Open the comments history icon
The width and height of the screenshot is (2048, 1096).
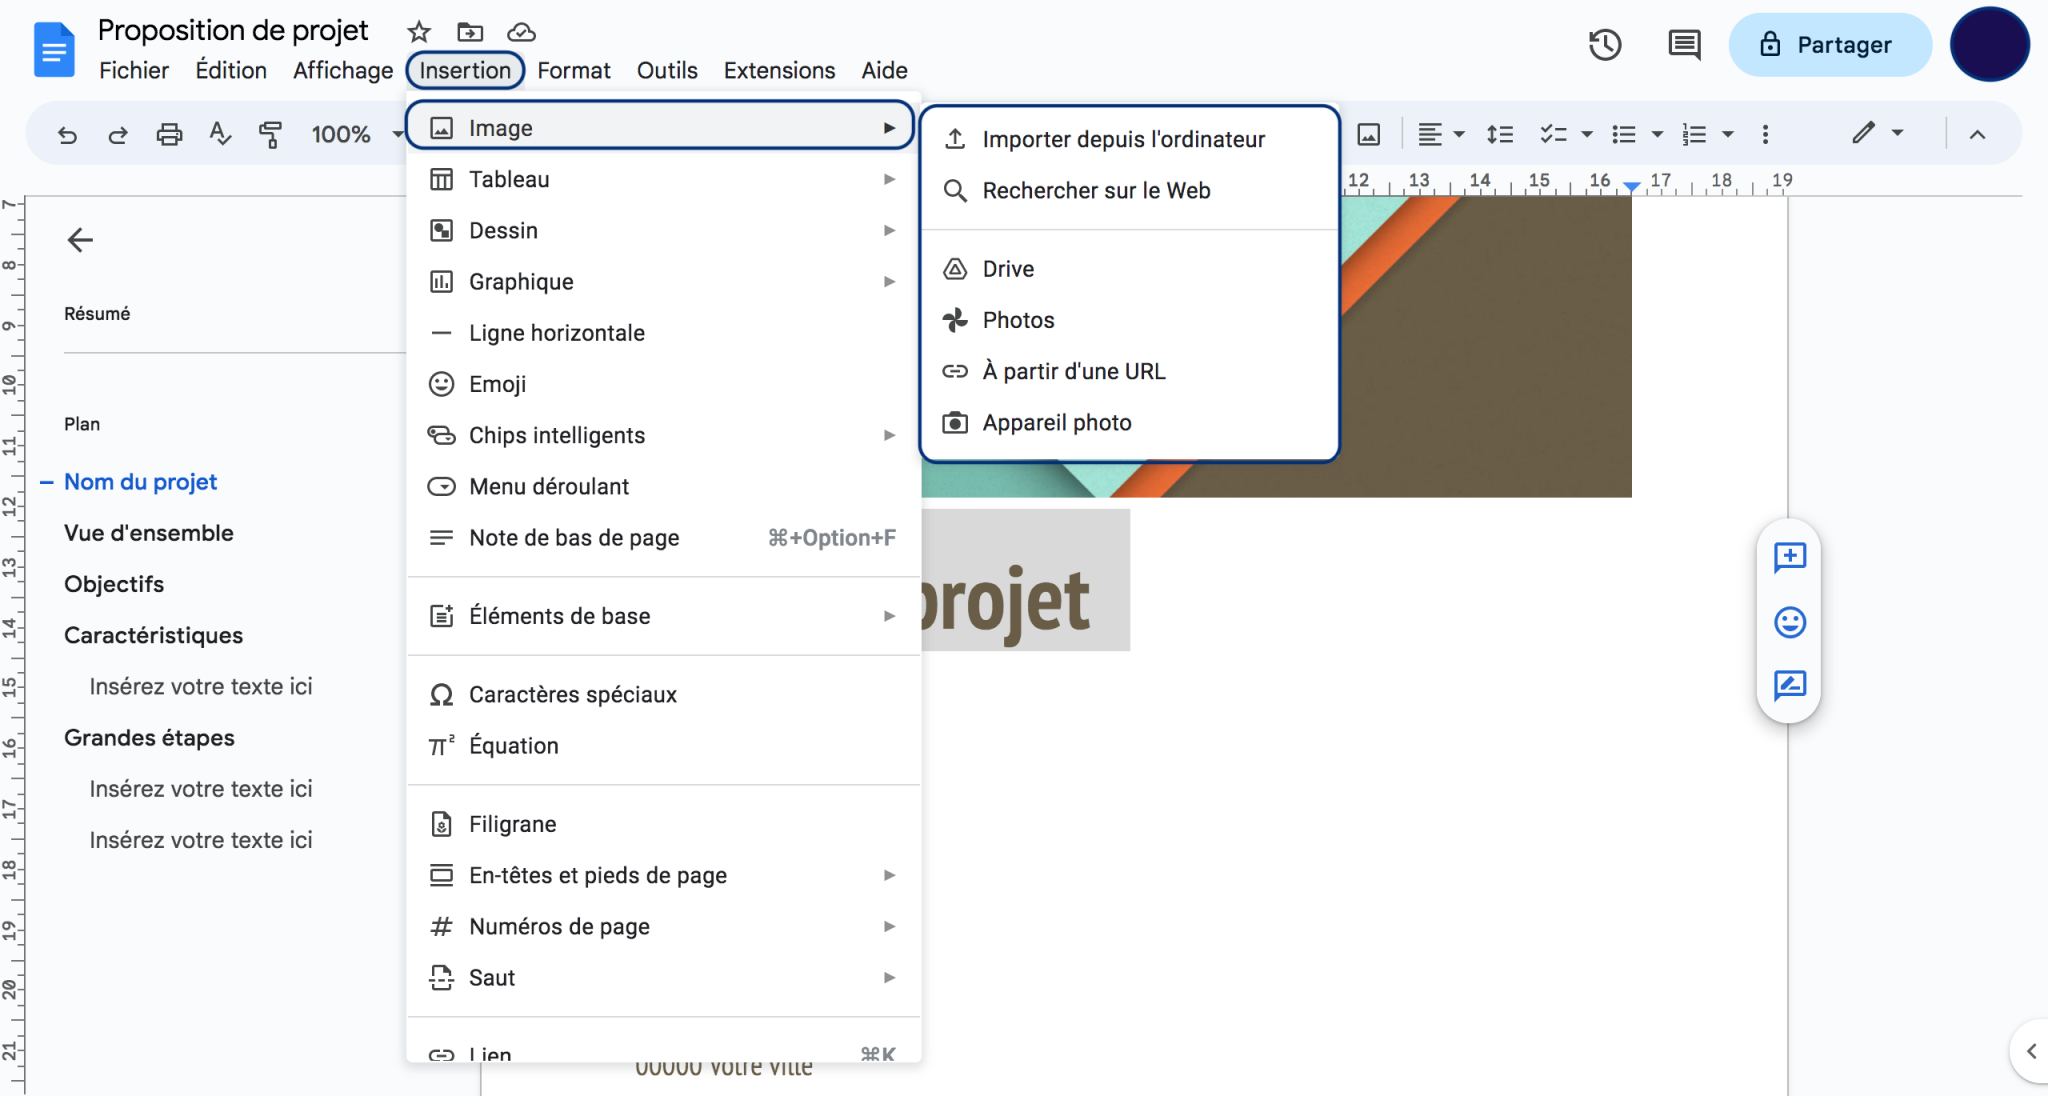pos(1685,45)
